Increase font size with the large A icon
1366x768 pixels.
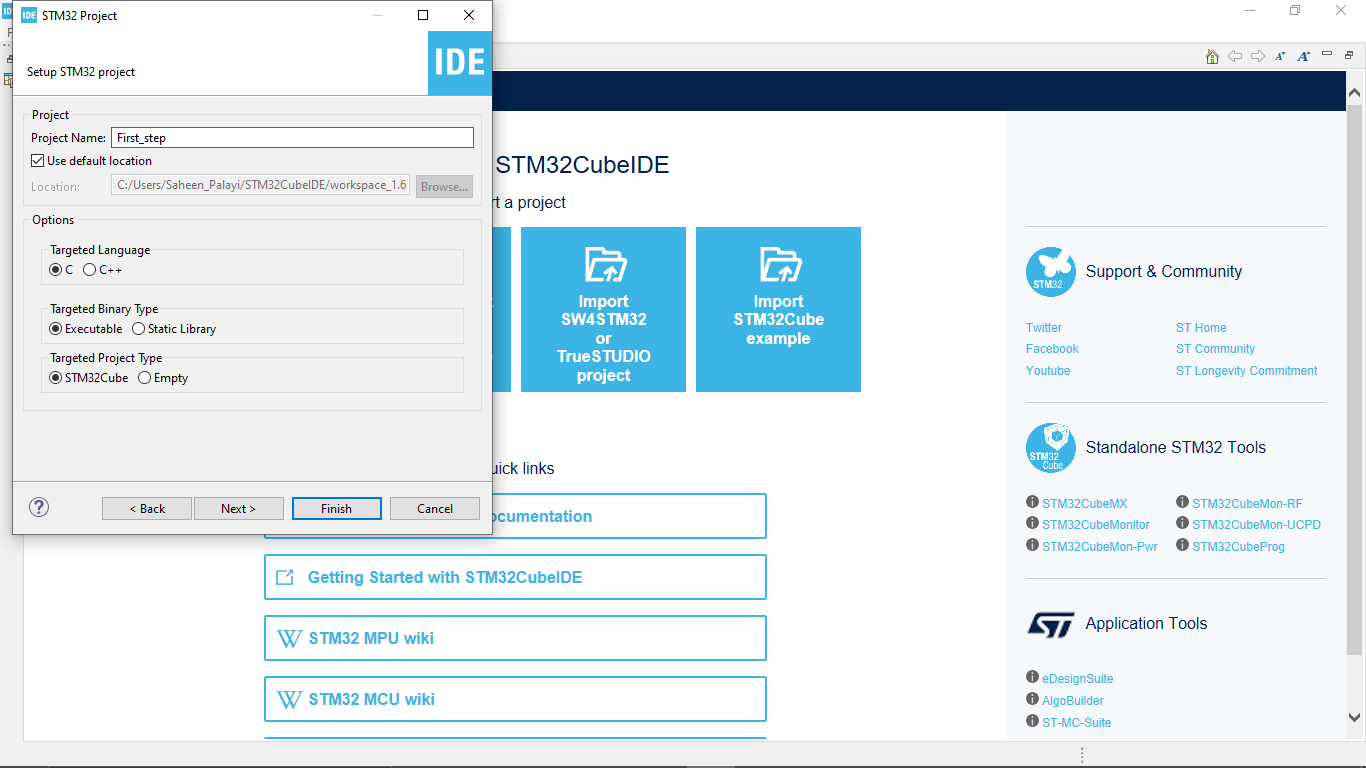click(x=1303, y=56)
